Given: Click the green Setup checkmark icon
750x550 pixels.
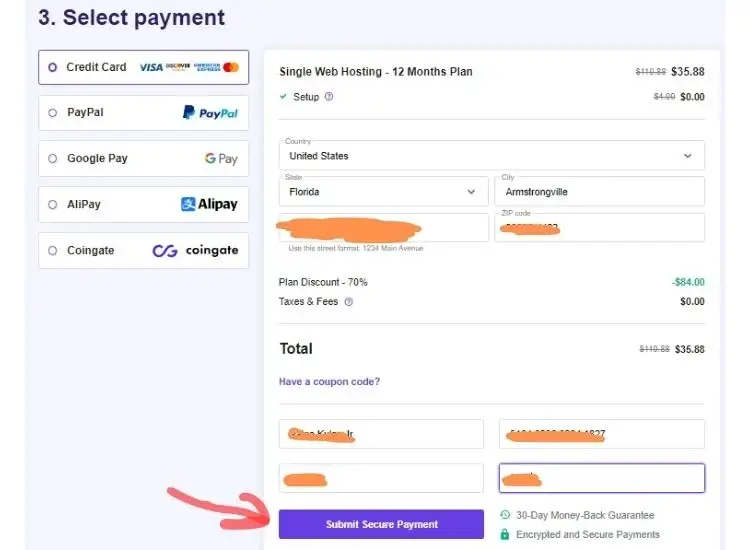Looking at the screenshot, I should [283, 97].
